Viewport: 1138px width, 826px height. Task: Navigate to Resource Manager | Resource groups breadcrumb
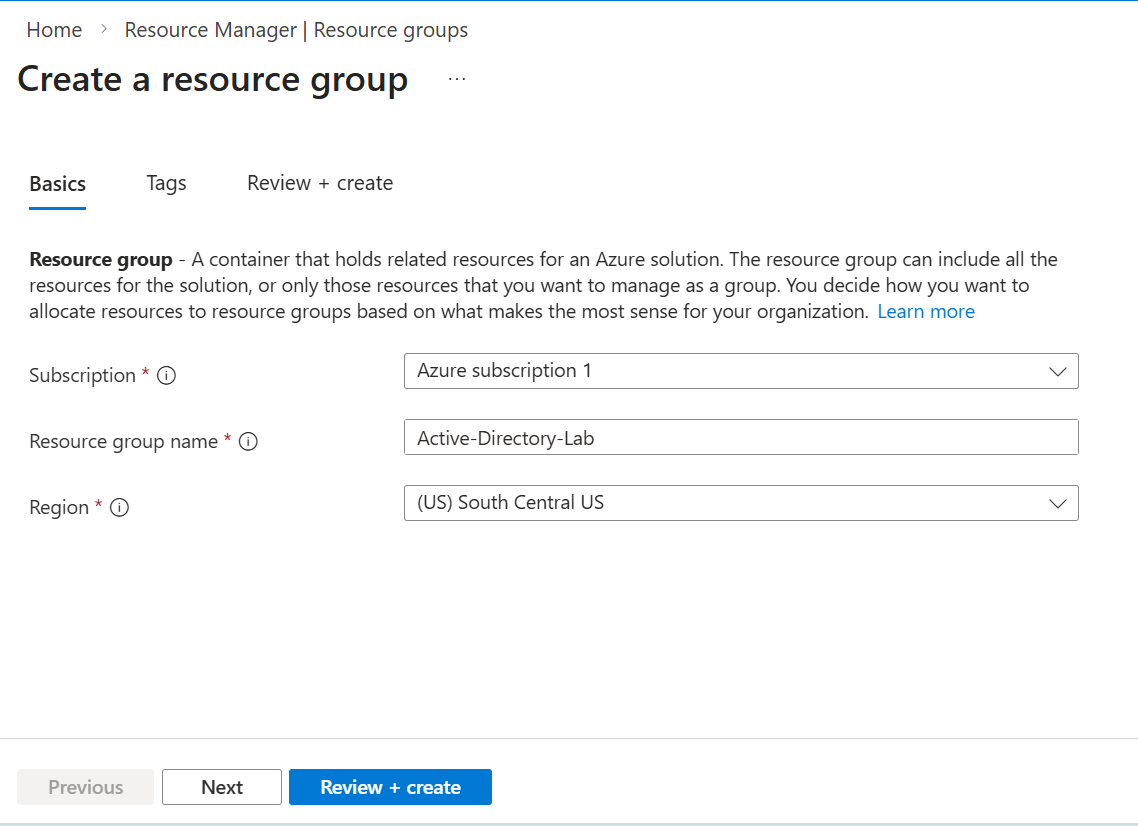point(296,30)
